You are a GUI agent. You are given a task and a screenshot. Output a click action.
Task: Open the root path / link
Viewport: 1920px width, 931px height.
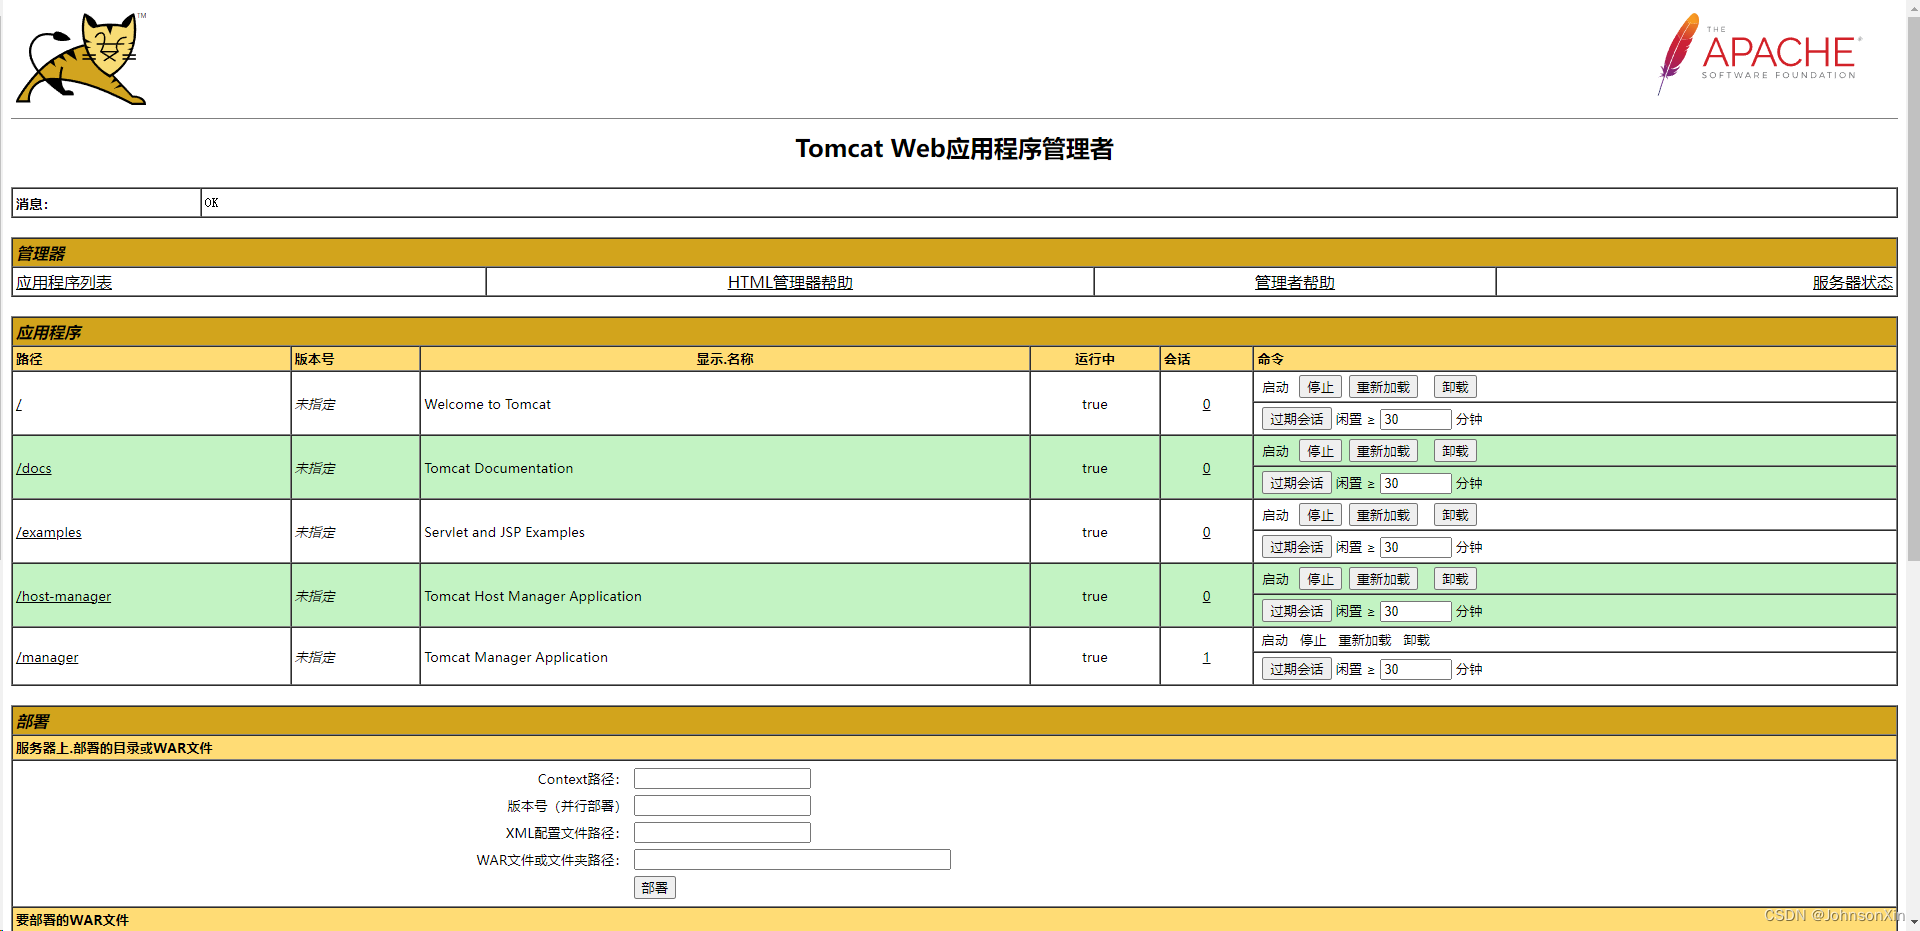[19, 404]
